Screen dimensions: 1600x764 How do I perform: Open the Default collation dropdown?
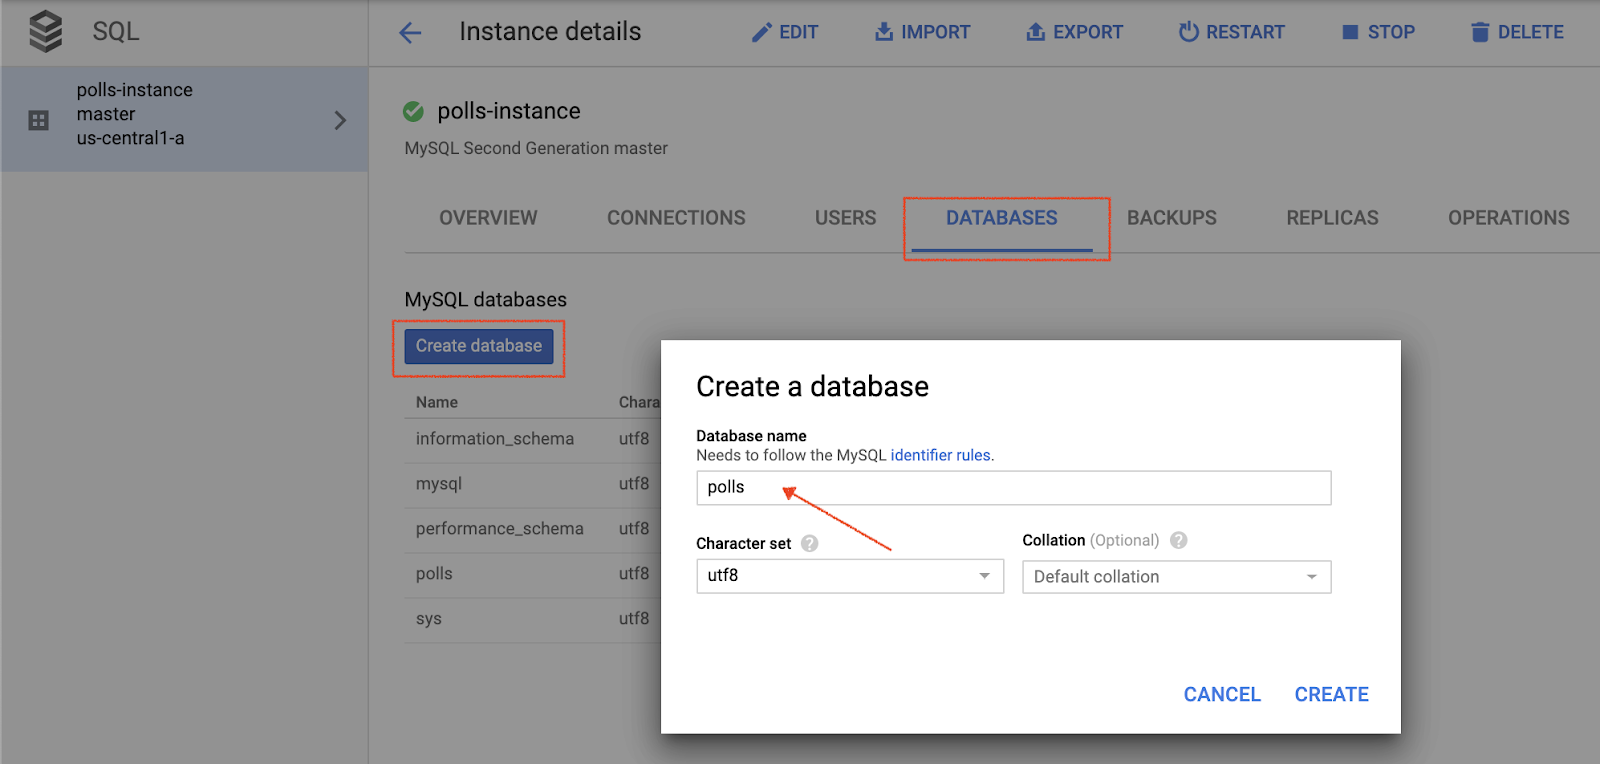(x=1176, y=577)
